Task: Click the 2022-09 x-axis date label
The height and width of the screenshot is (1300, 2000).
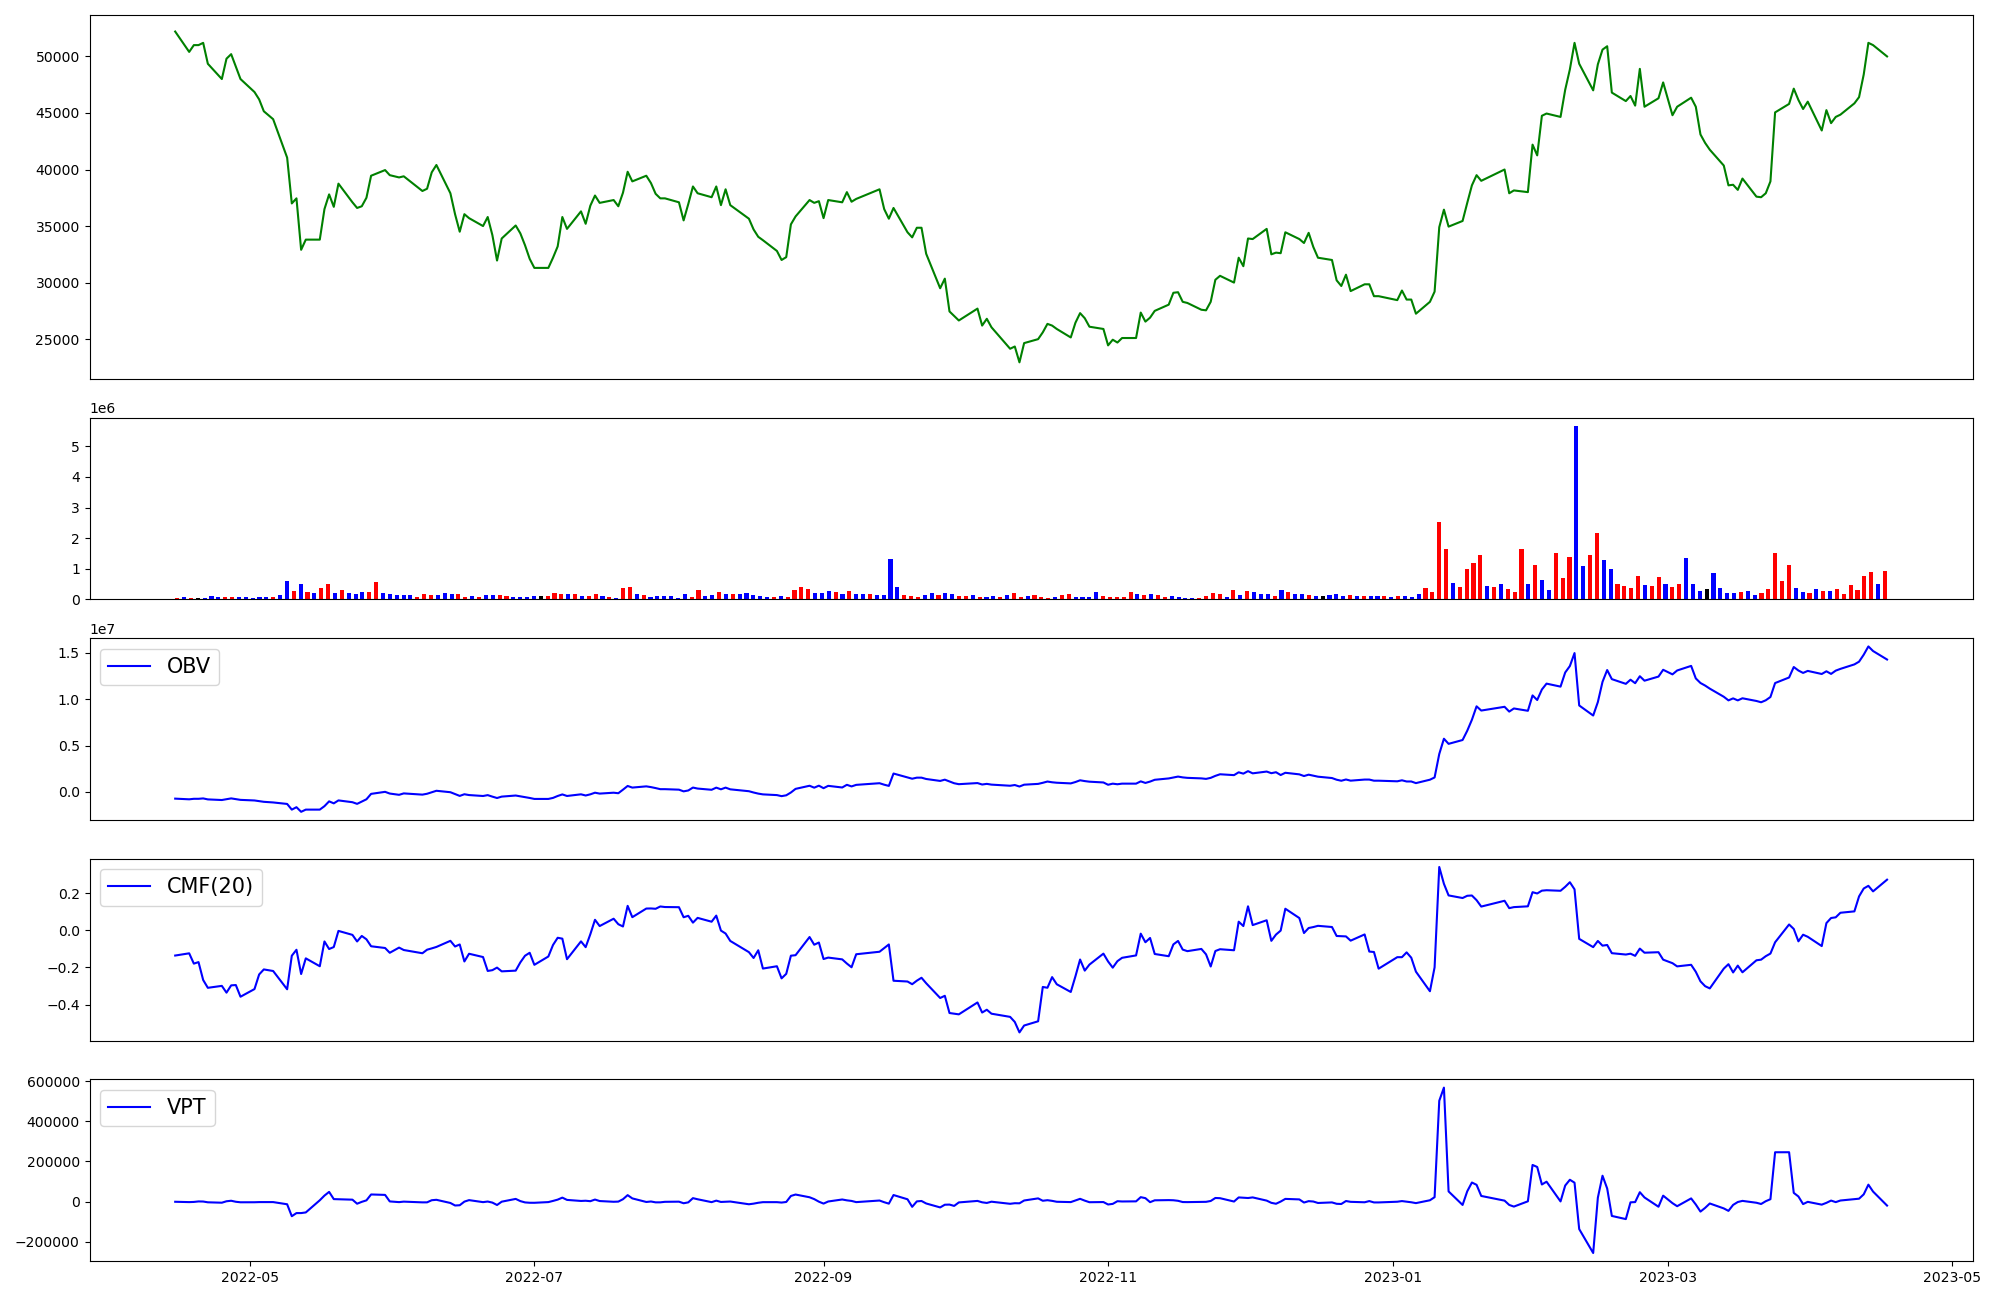Action: pyautogui.click(x=824, y=1276)
